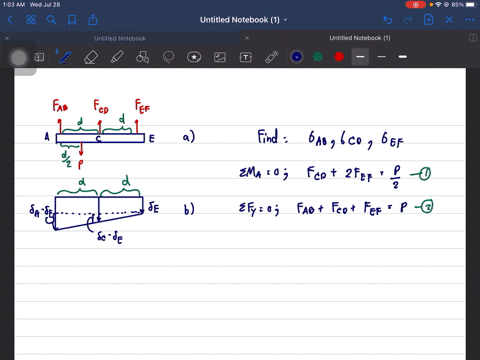Undo the last stroke
Screen dimensions: 480x360
(387, 20)
